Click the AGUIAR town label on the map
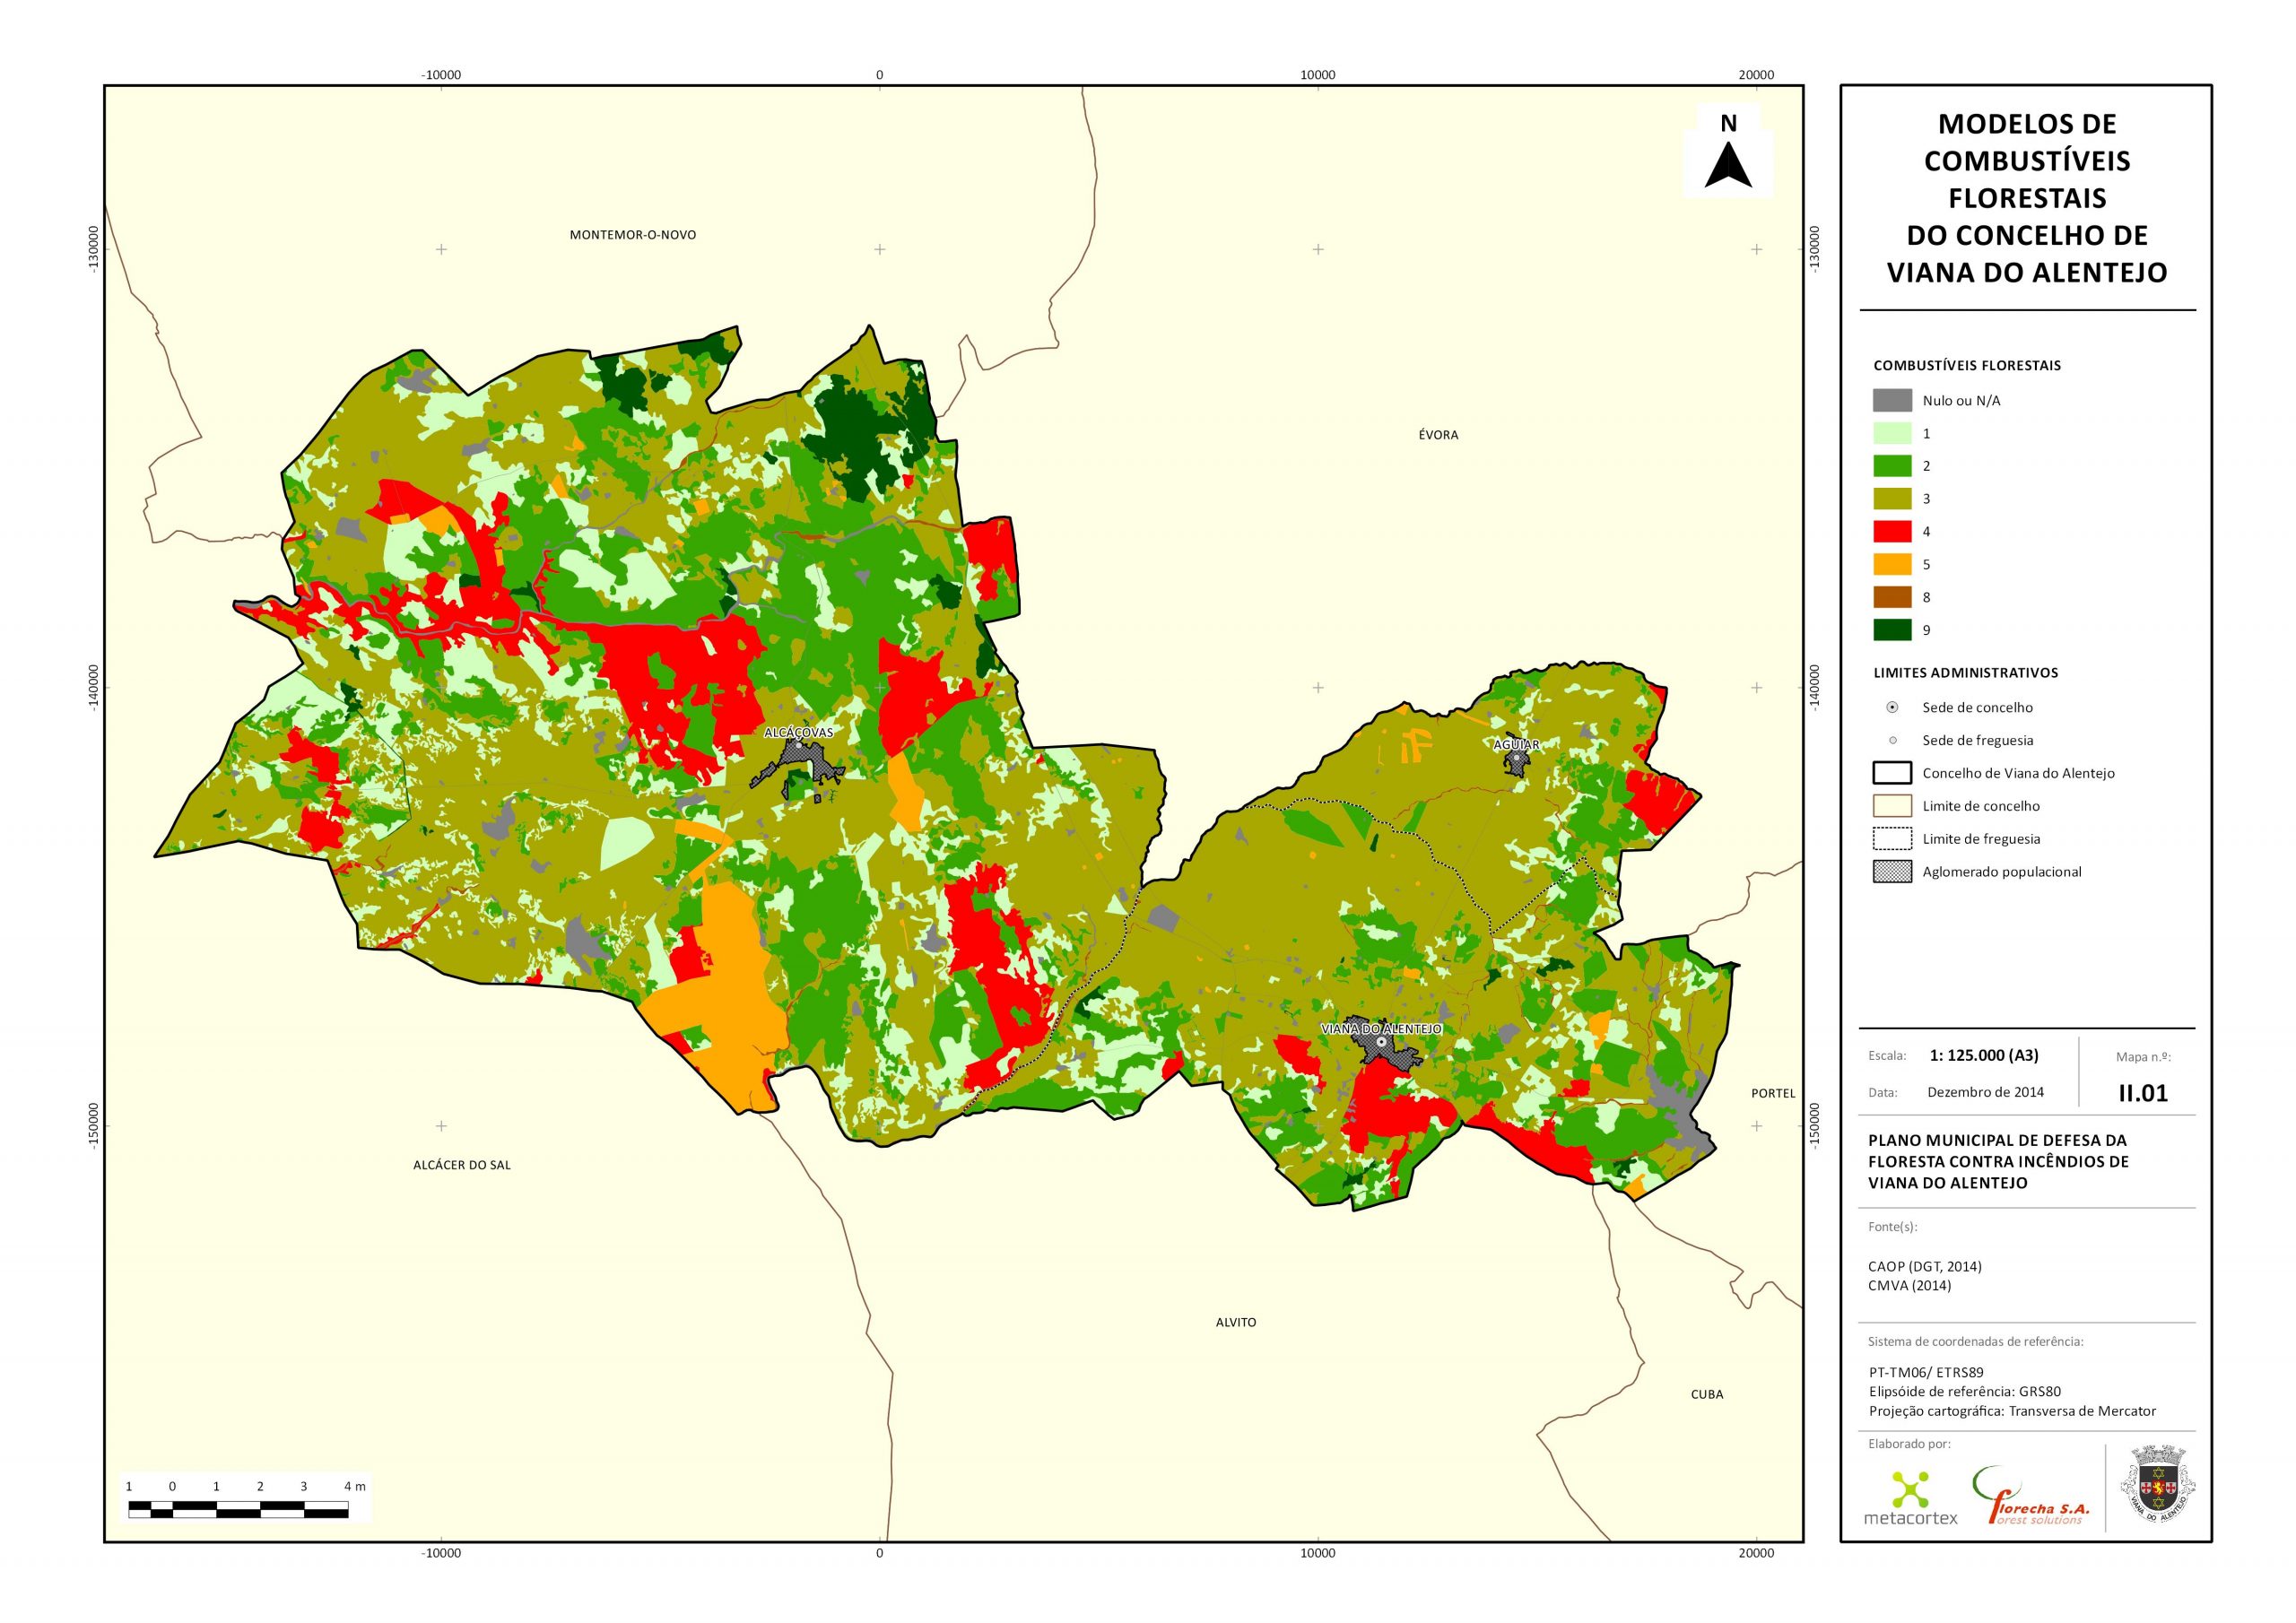This screenshot has height=1623, width=2296. [x=1516, y=744]
